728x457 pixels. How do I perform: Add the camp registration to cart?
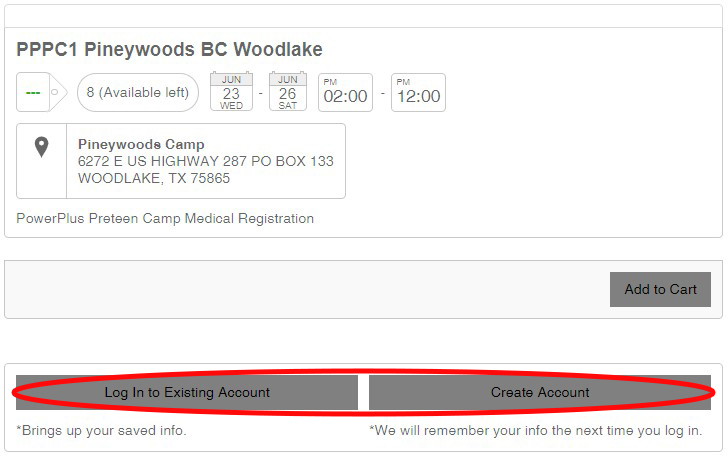(660, 289)
